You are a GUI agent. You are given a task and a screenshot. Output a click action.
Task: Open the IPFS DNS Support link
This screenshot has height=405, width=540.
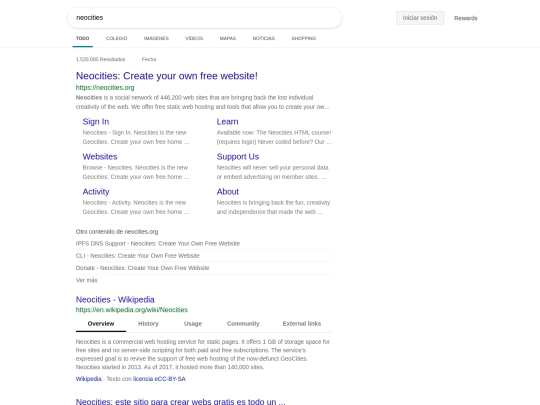tap(158, 243)
